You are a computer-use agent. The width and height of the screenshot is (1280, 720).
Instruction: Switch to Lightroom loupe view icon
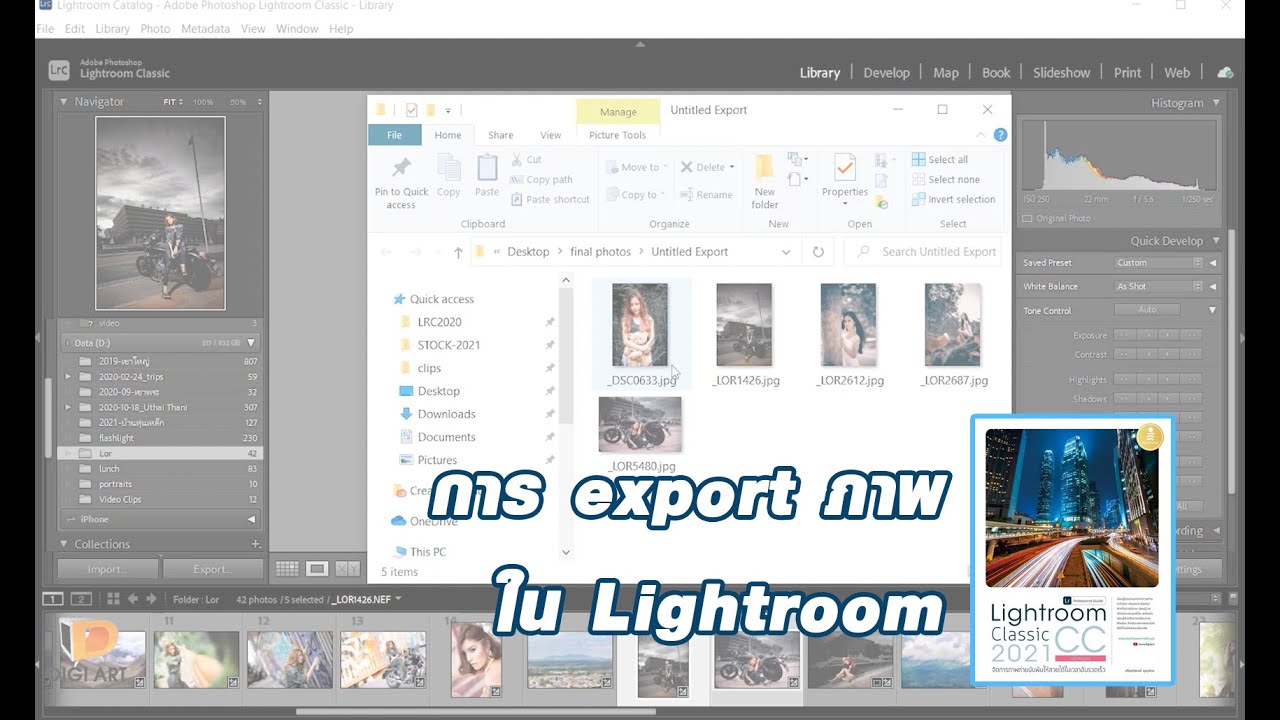coord(317,569)
